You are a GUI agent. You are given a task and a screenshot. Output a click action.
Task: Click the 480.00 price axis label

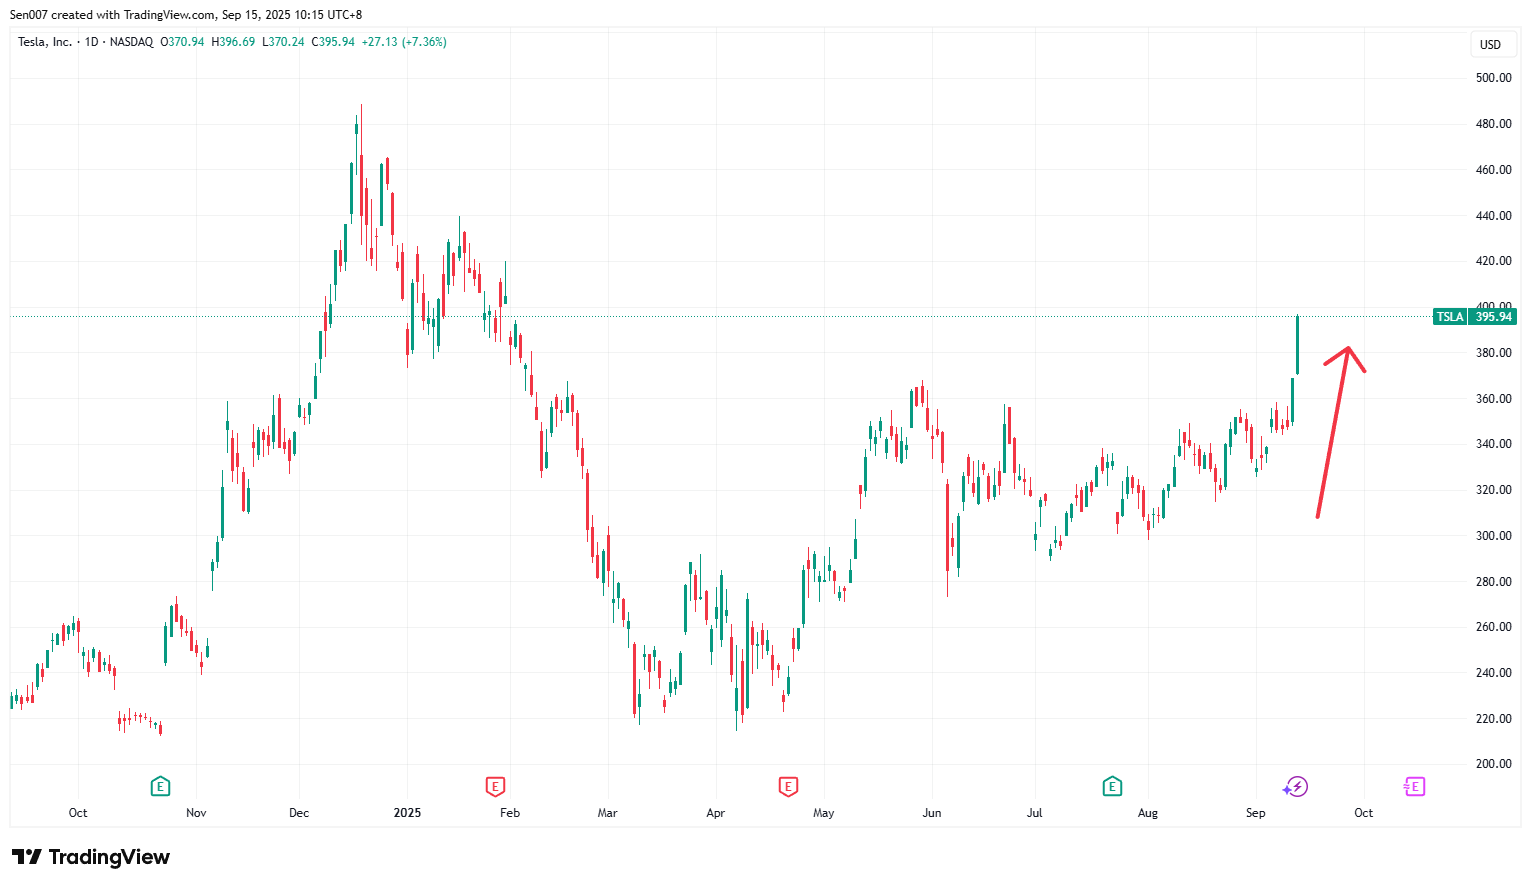1494,124
